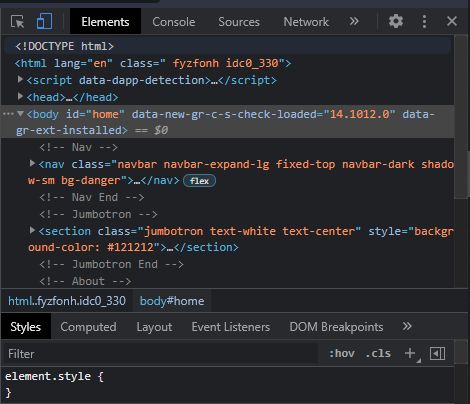Toggle the device toolbar icon
470x404 pixels.
click(44, 22)
